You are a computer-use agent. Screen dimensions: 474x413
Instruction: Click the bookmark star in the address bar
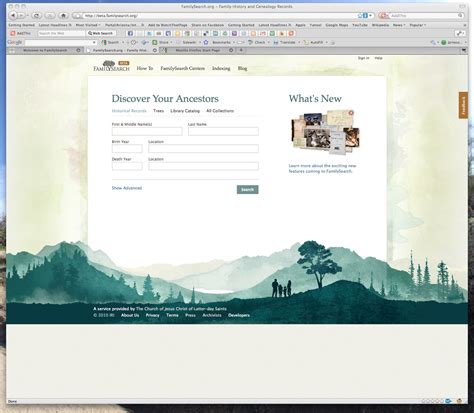360,15
